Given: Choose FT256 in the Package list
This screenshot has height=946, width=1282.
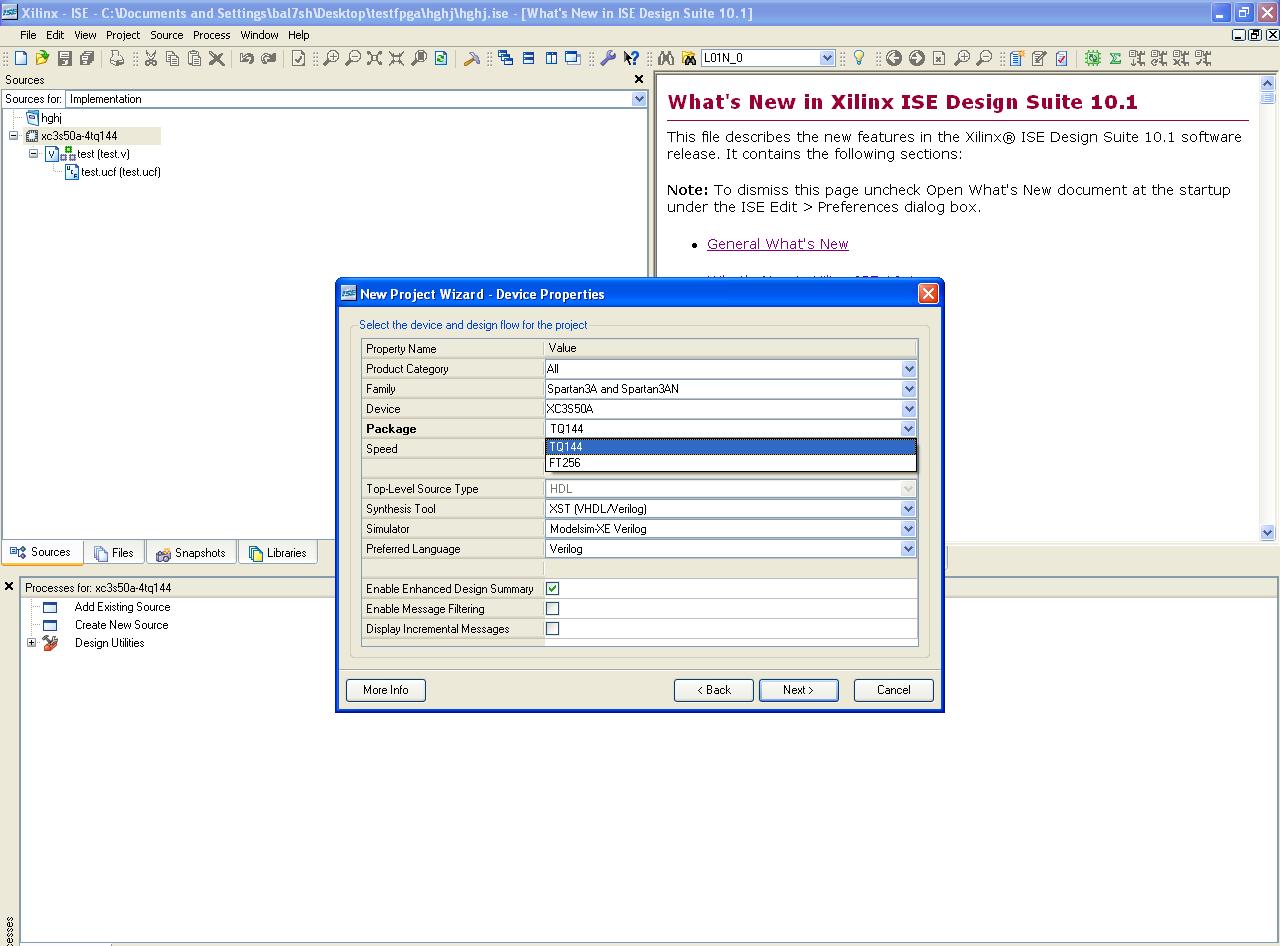Looking at the screenshot, I should point(730,463).
